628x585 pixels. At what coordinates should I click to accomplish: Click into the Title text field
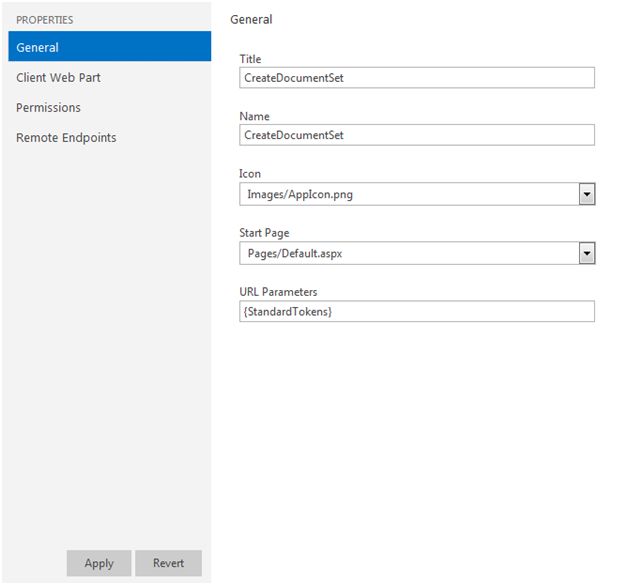[x=417, y=77]
